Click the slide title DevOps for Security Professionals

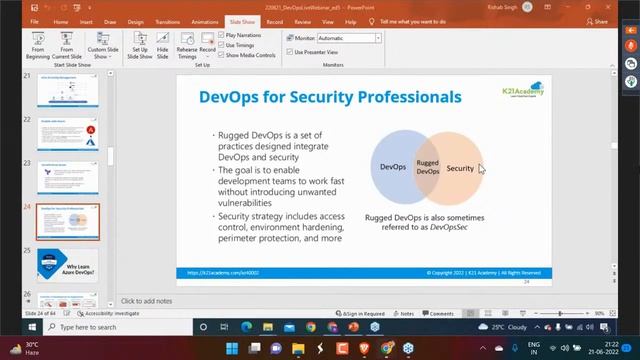(x=330, y=97)
